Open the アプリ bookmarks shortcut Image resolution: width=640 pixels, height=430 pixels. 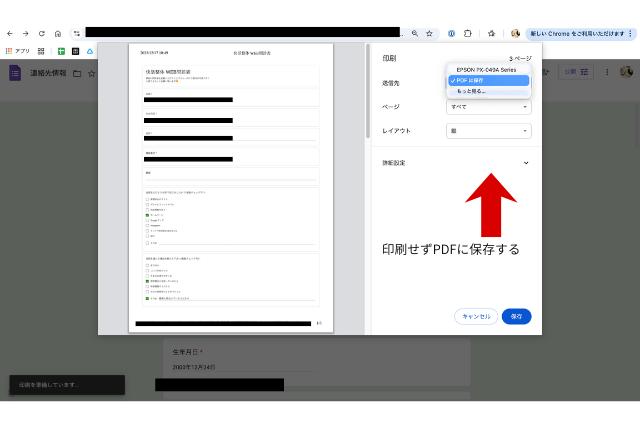[18, 51]
